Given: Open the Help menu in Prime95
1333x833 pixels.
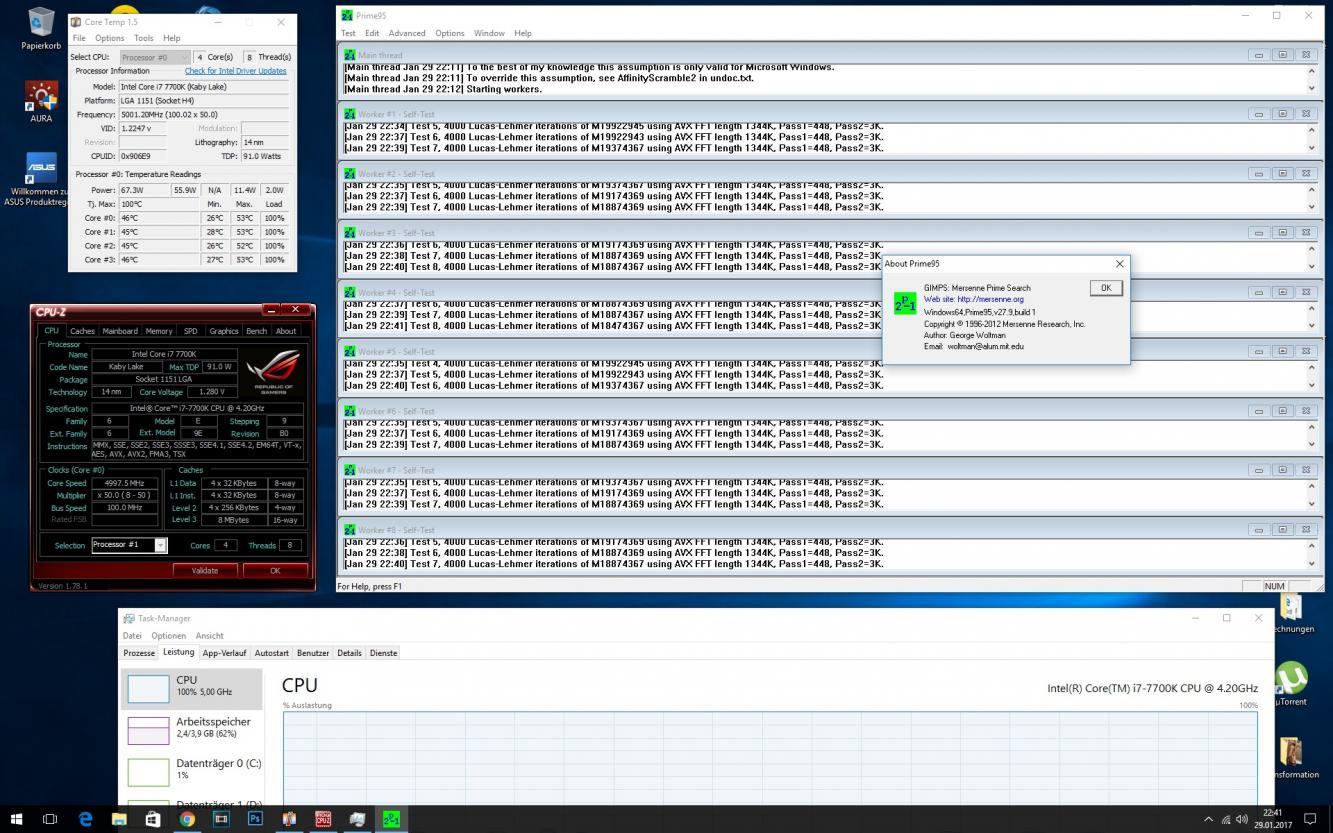Looking at the screenshot, I should [523, 33].
